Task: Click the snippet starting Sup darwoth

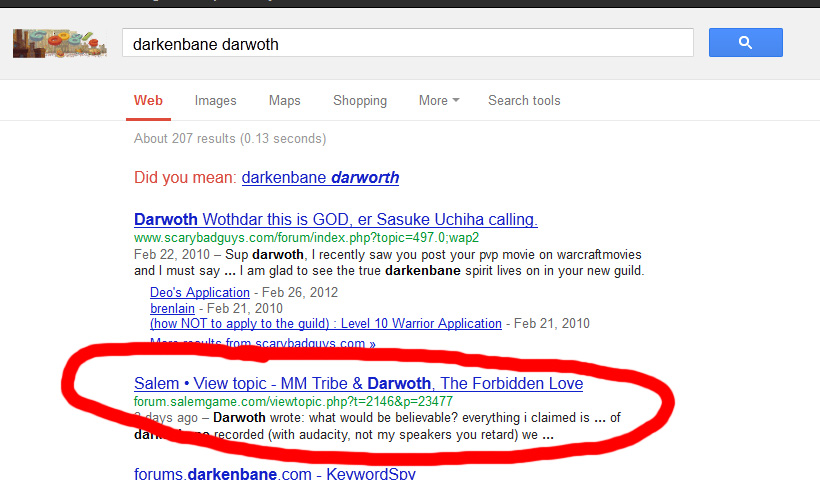Action: tap(389, 262)
